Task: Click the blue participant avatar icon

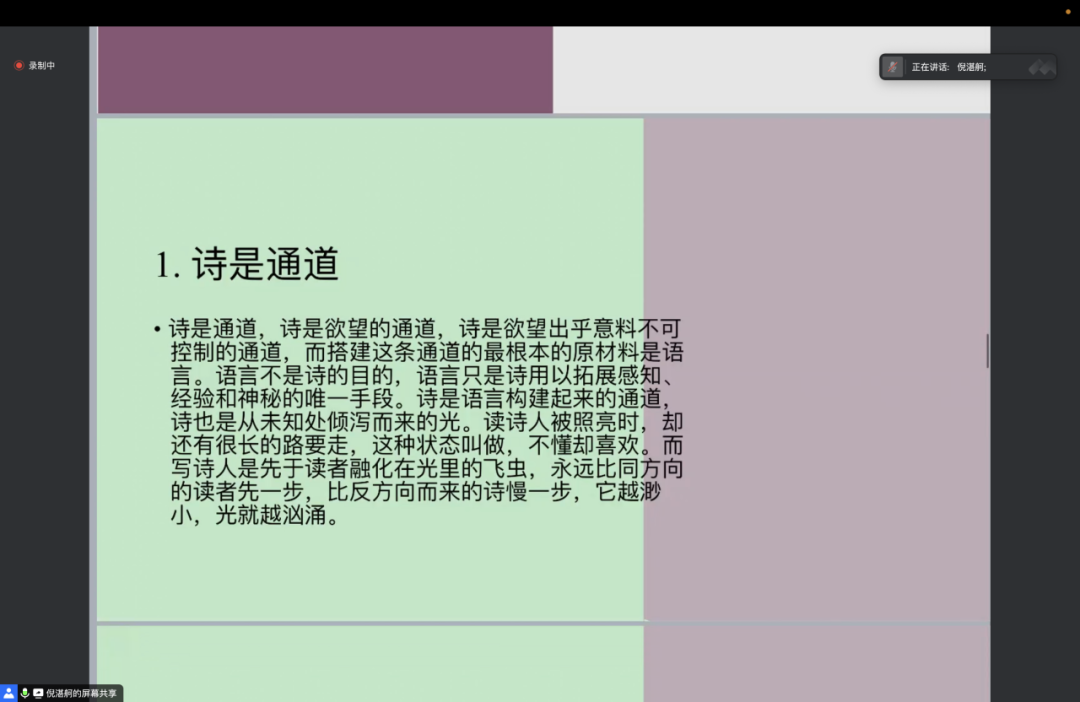Action: (x=9, y=693)
